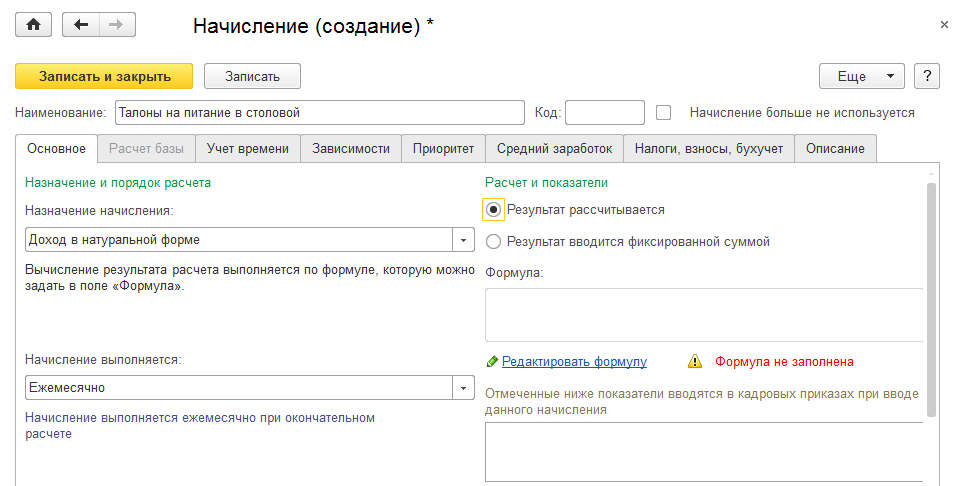Open the Начисление выполняется dropdown list

tap(463, 387)
